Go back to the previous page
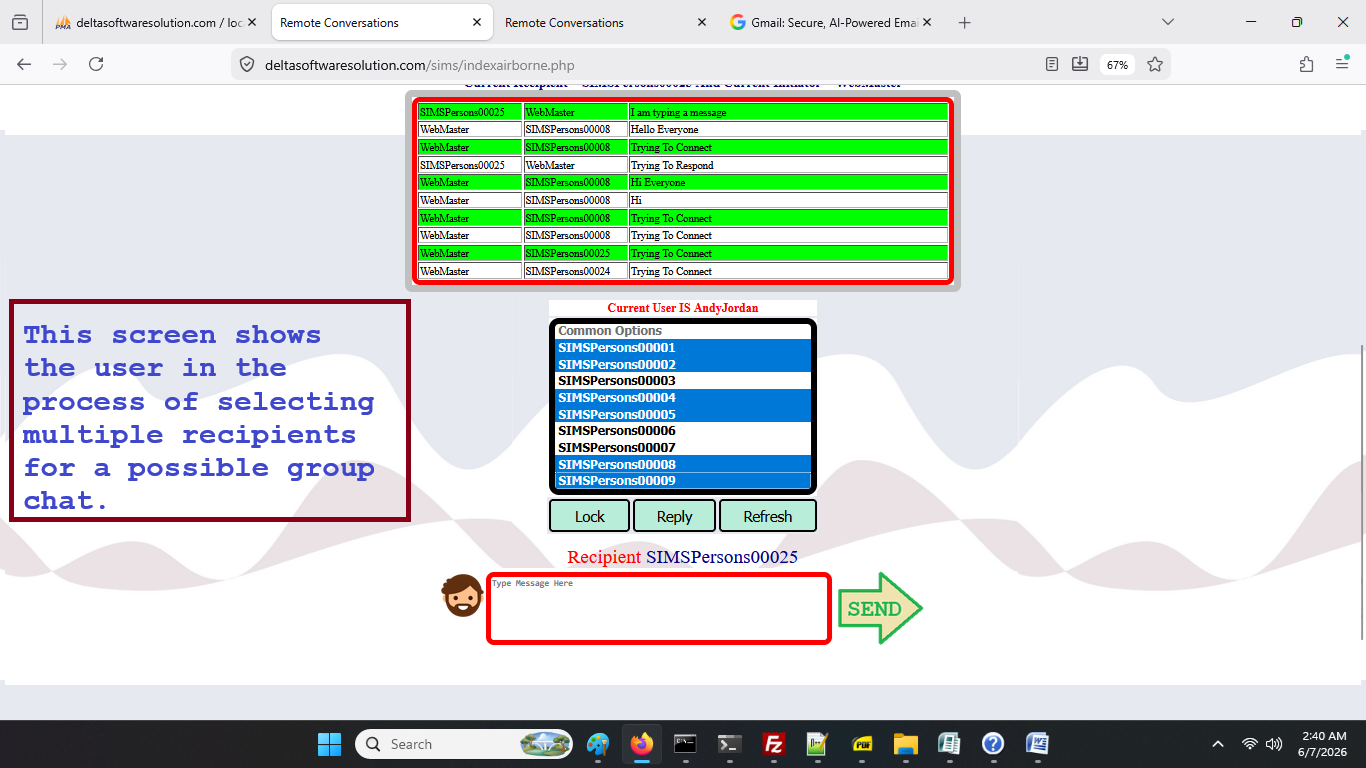This screenshot has width=1366, height=768. pyautogui.click(x=24, y=64)
